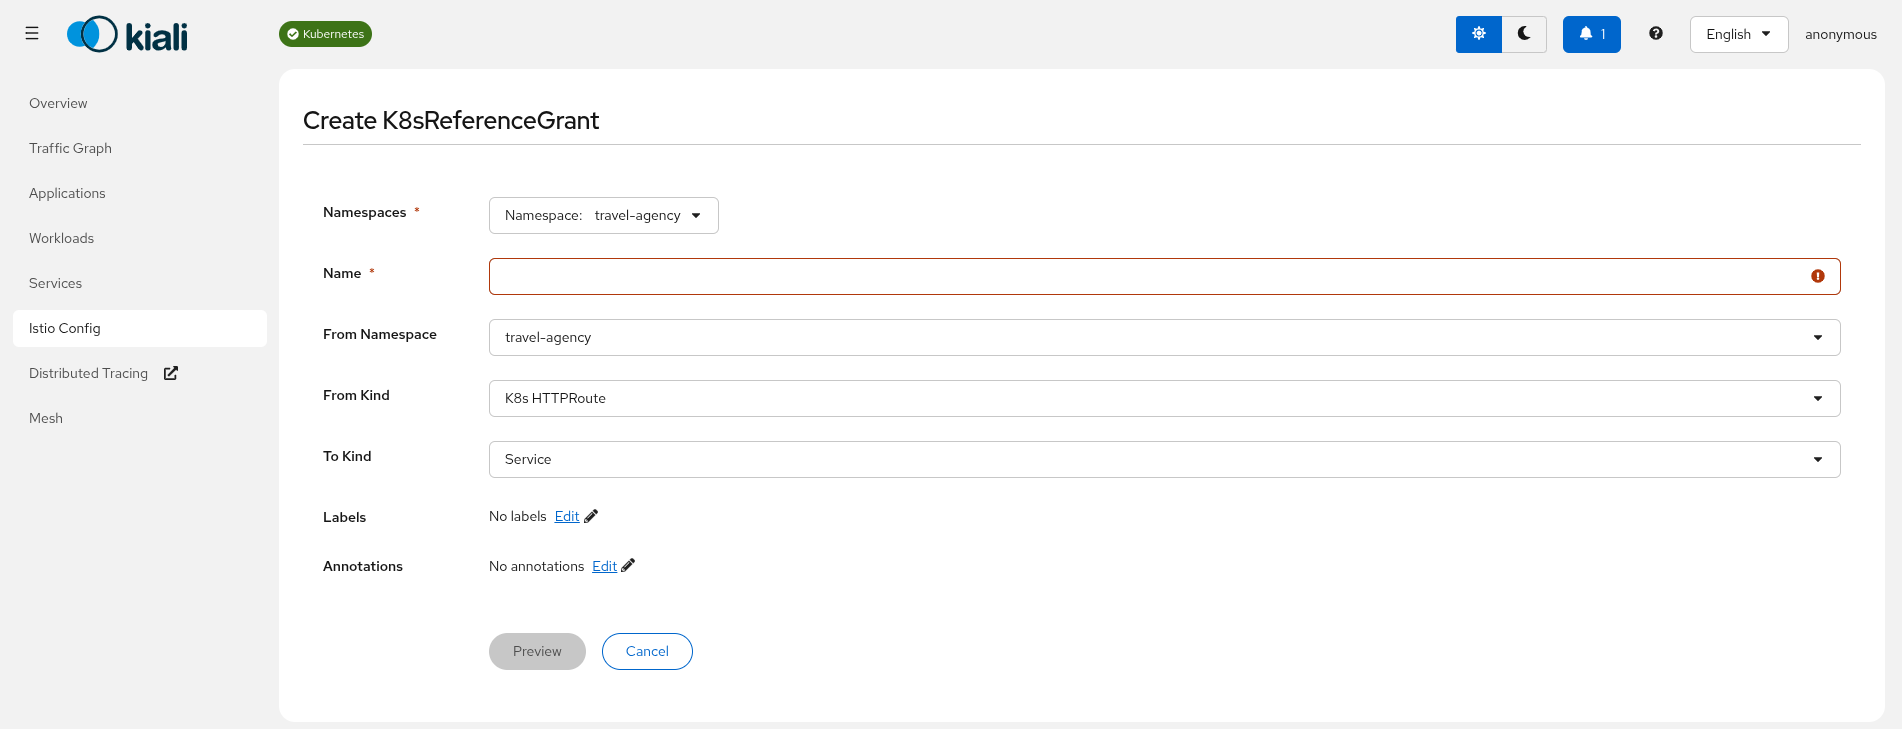
Task: Click the anonymous user label
Action: (1841, 34)
